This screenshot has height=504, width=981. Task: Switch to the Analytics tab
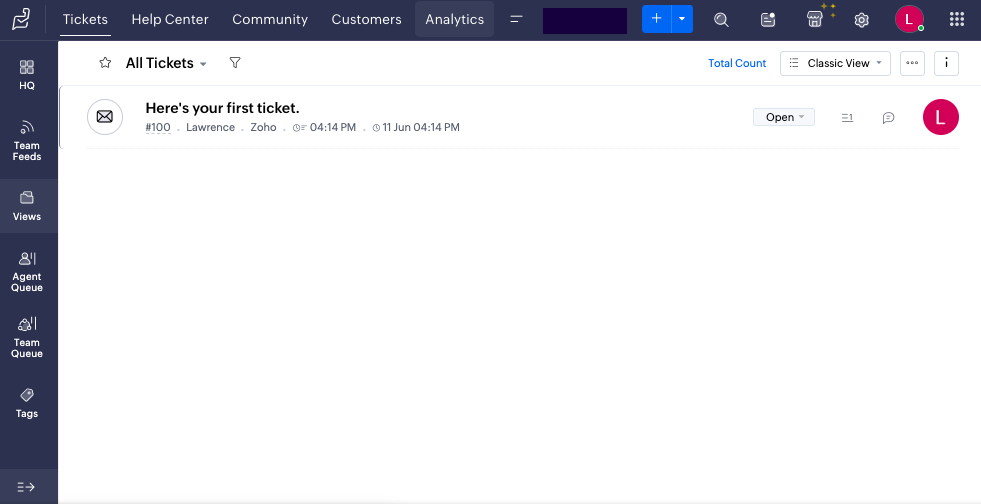coord(454,19)
